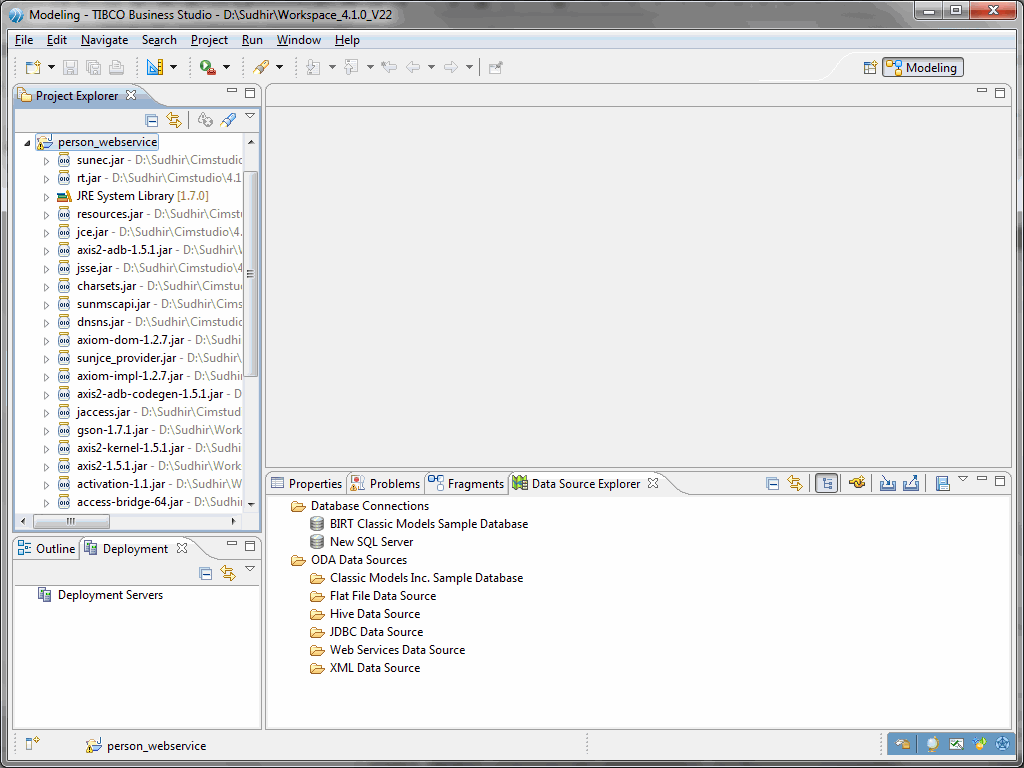Open the Project menu
The image size is (1024, 768).
click(x=210, y=40)
